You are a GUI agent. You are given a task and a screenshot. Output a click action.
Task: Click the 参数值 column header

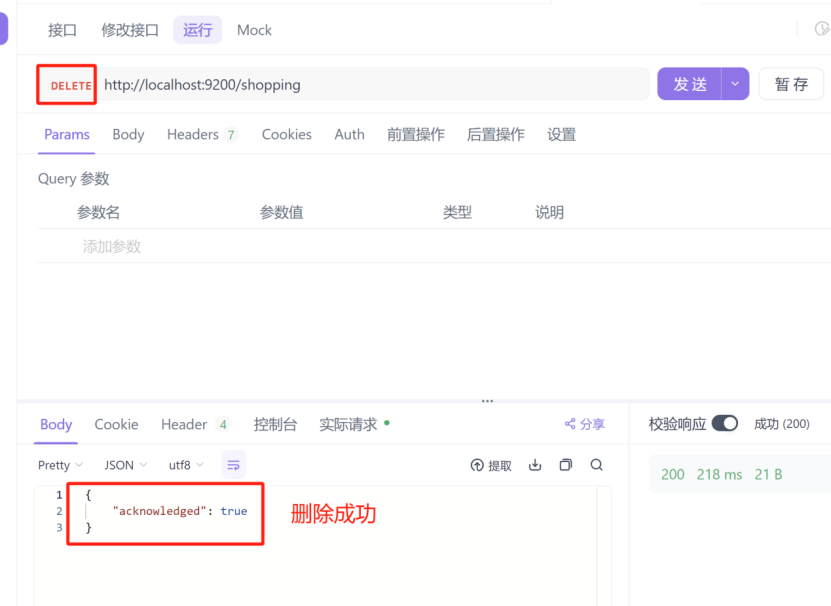281,213
